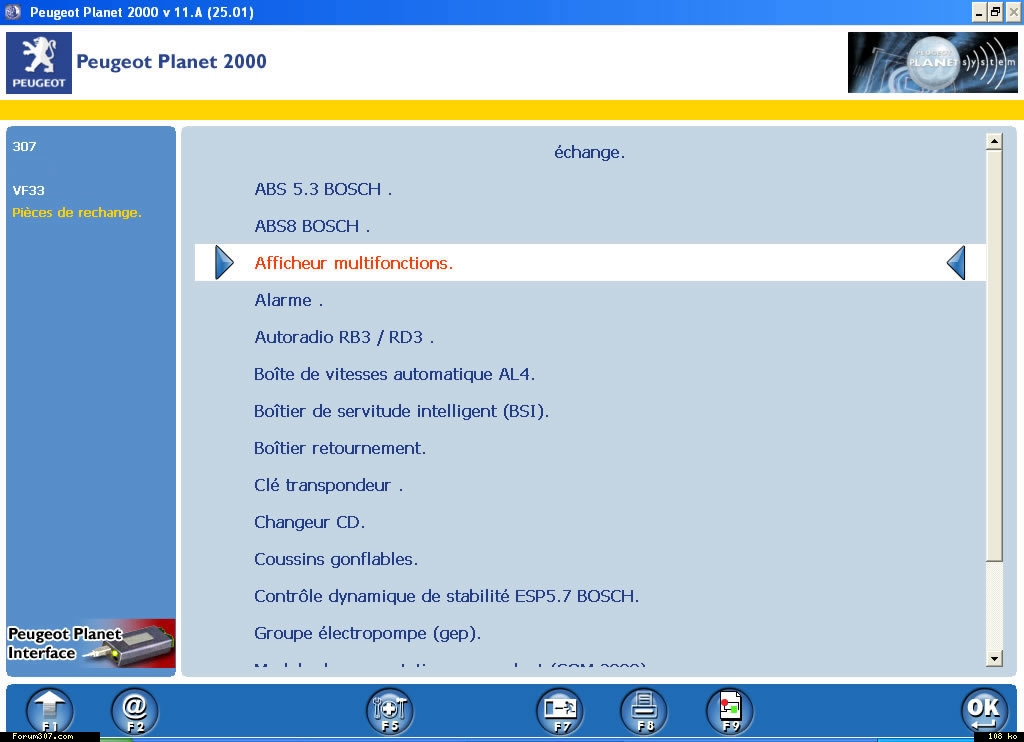Click the VF33 VIN label
Image resolution: width=1024 pixels, height=742 pixels.
(x=28, y=191)
